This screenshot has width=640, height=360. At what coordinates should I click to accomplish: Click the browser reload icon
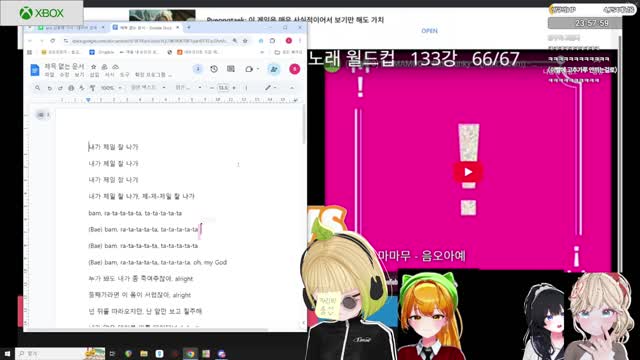(53, 41)
